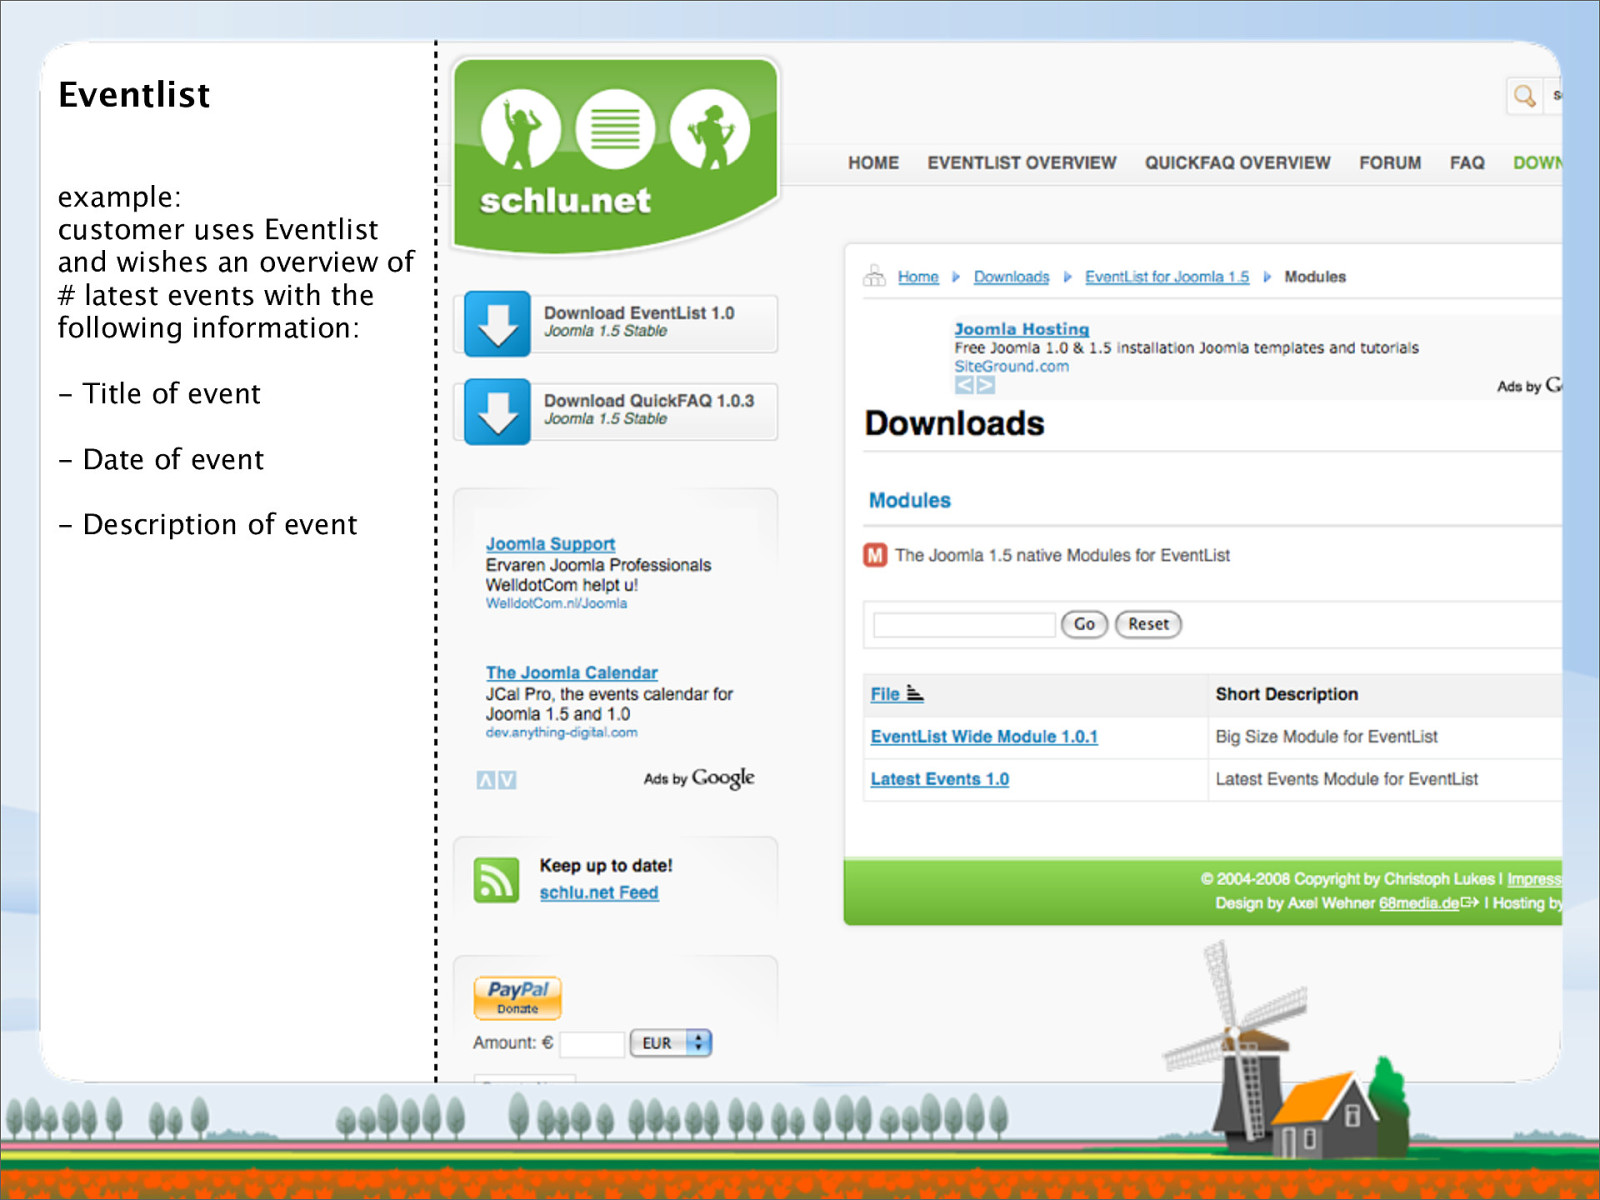Viewport: 1600px width, 1200px height.
Task: Click the ad next arrow under SiteGround.com
Action: click(x=986, y=385)
